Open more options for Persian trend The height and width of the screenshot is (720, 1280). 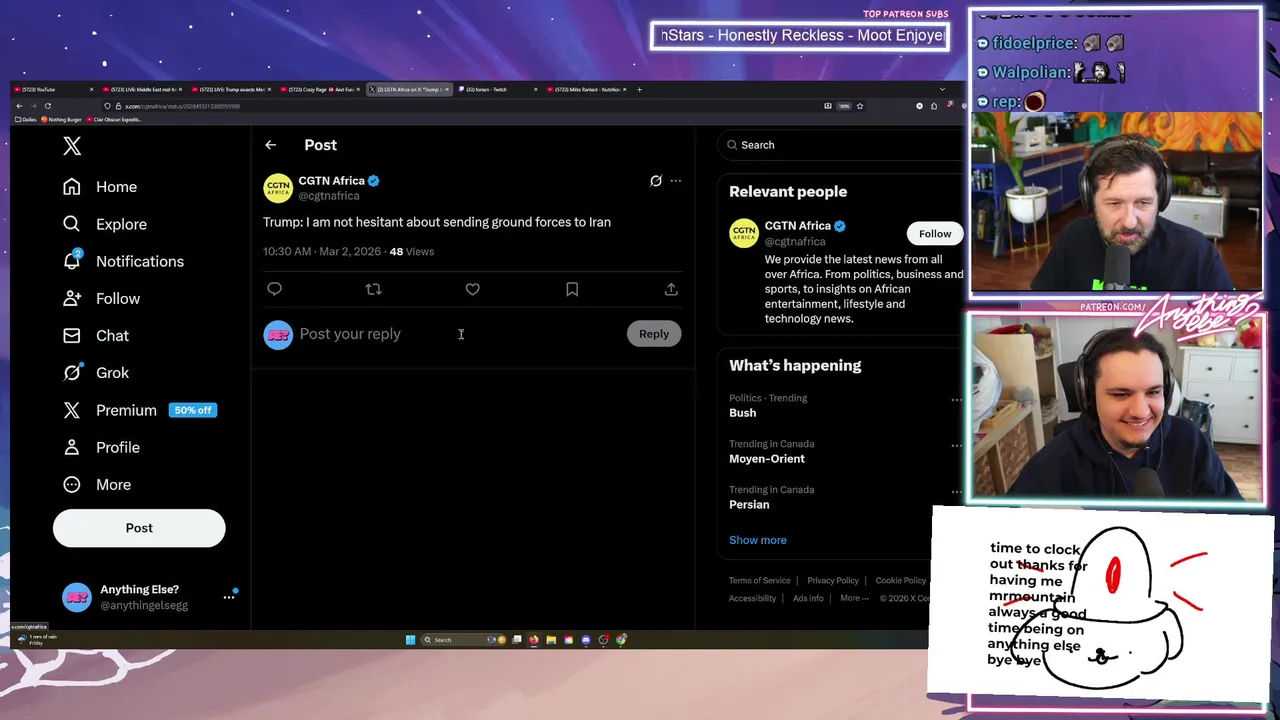[x=957, y=492]
